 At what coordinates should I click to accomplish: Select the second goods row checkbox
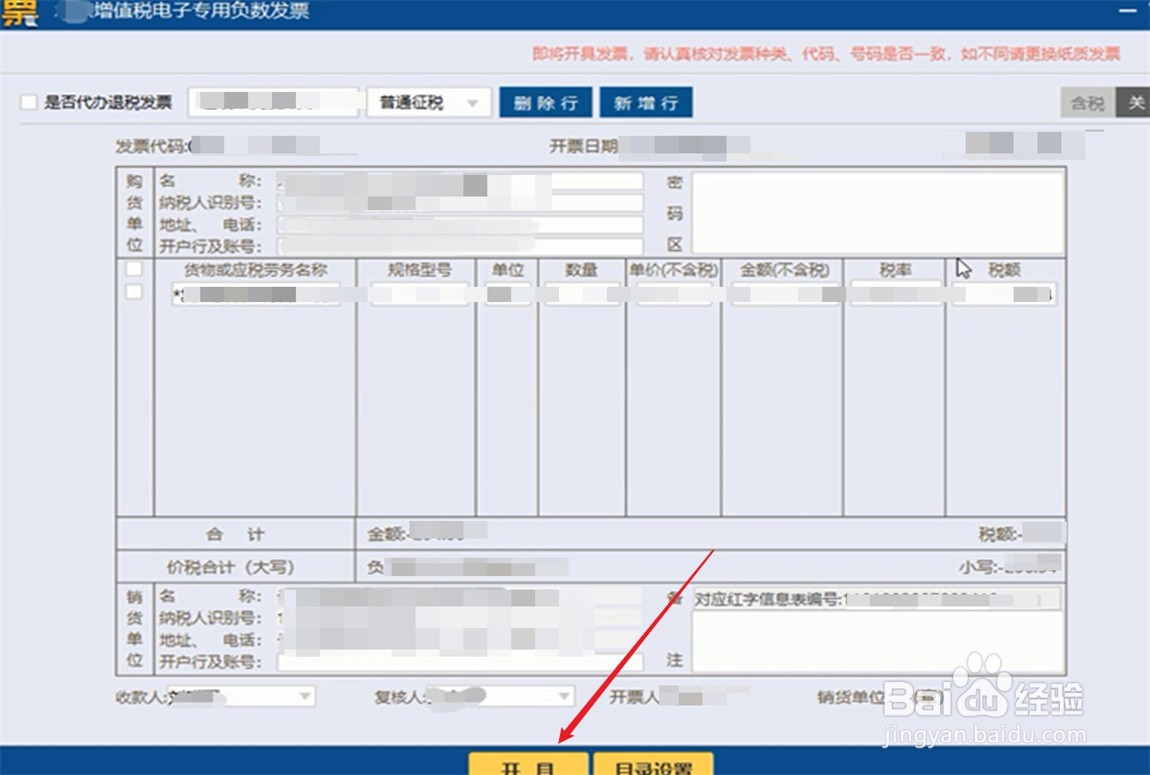[134, 291]
